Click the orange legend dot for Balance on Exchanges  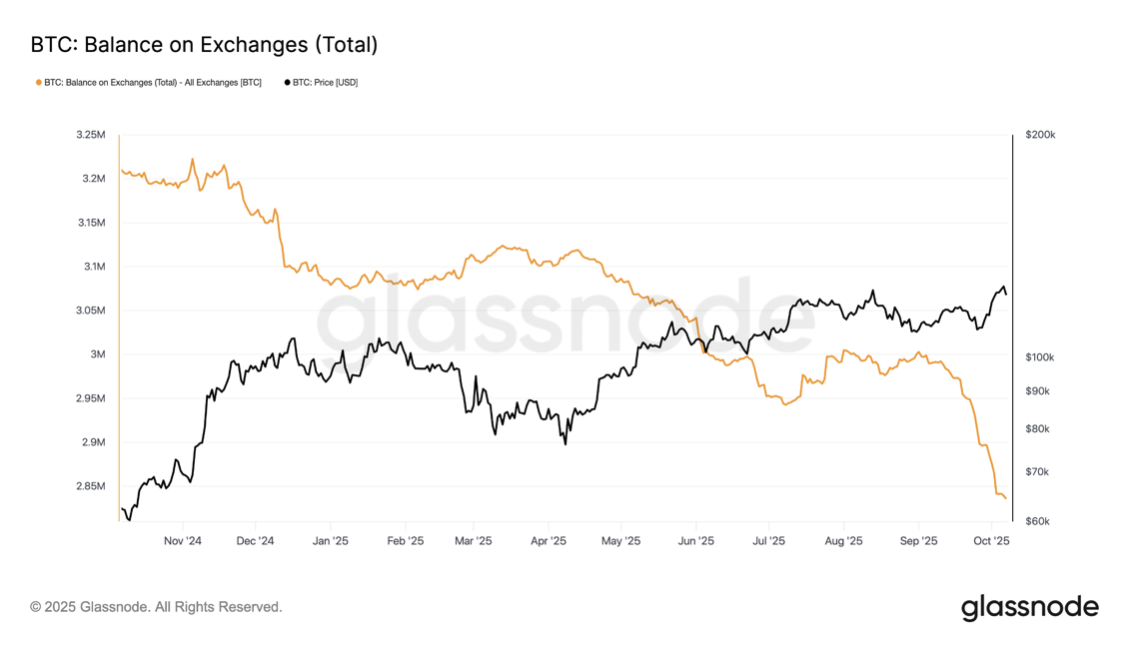(38, 83)
